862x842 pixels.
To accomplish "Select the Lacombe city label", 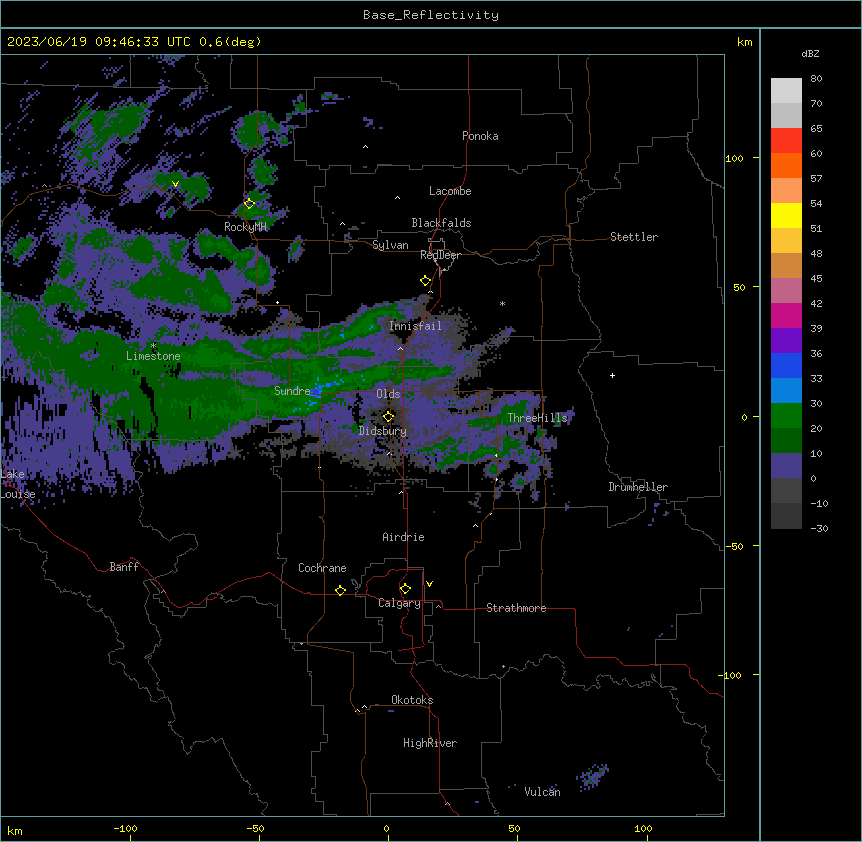I will point(450,191).
